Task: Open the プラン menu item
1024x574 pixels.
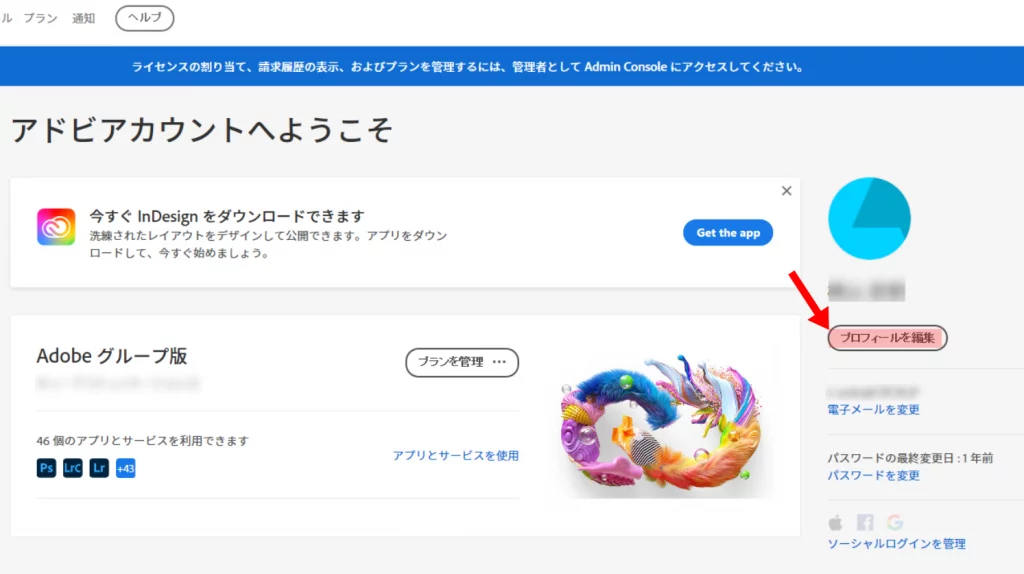Action: coord(41,18)
